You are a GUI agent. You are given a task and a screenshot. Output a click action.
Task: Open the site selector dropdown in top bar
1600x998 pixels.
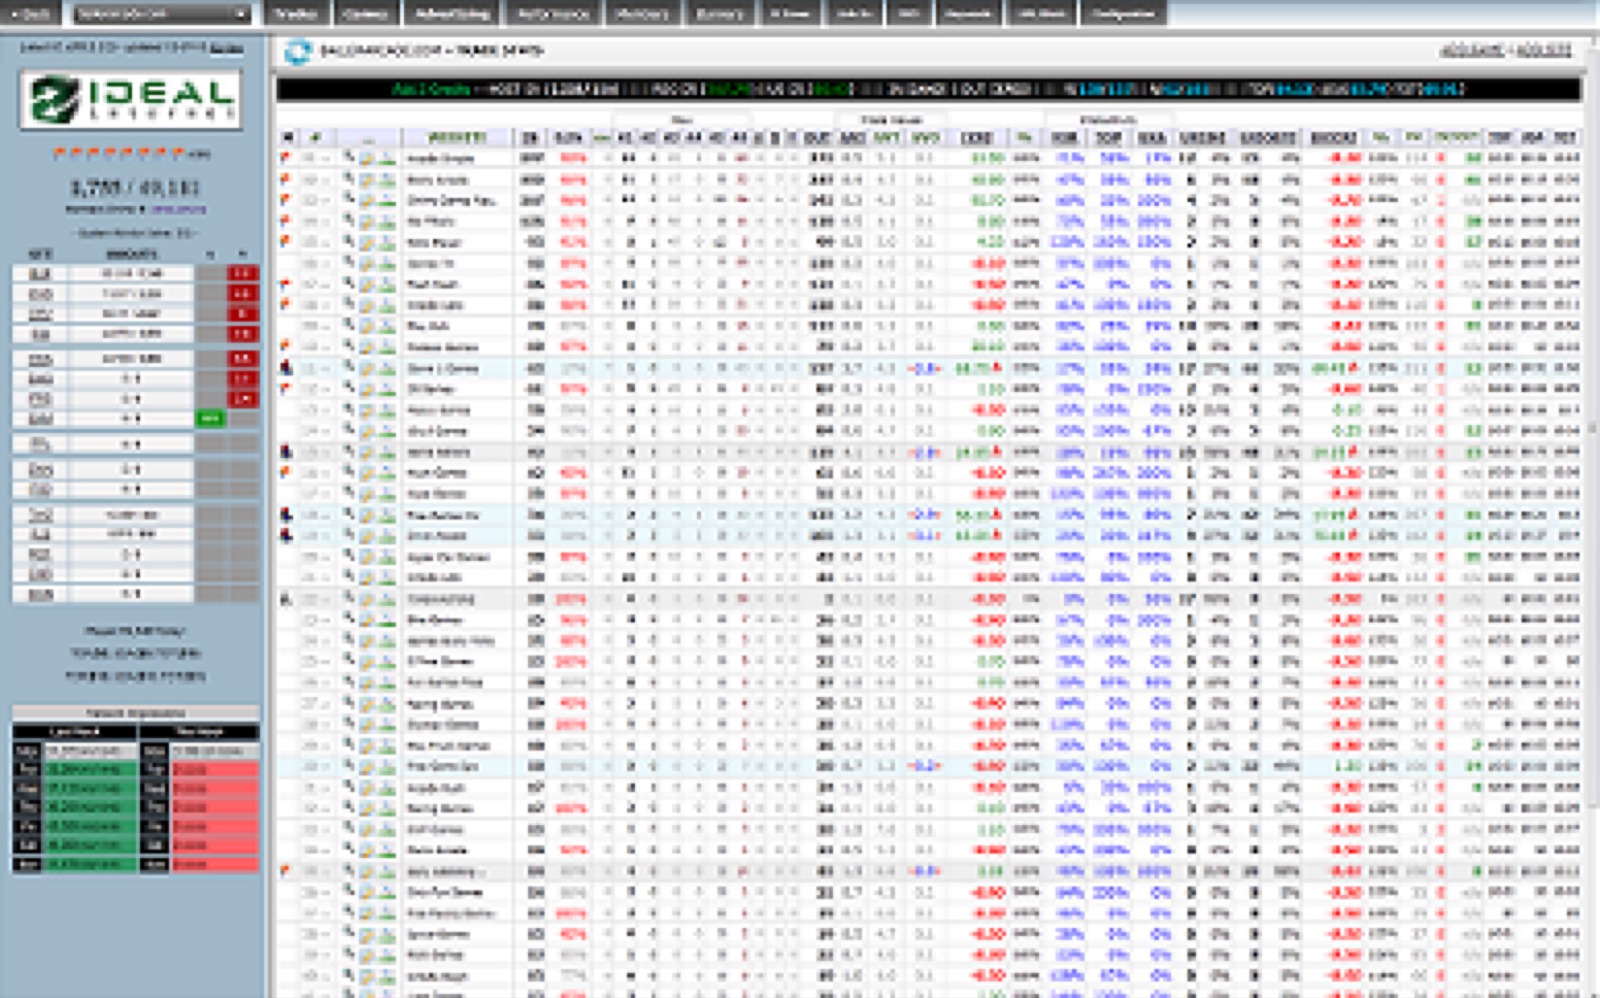click(x=161, y=14)
